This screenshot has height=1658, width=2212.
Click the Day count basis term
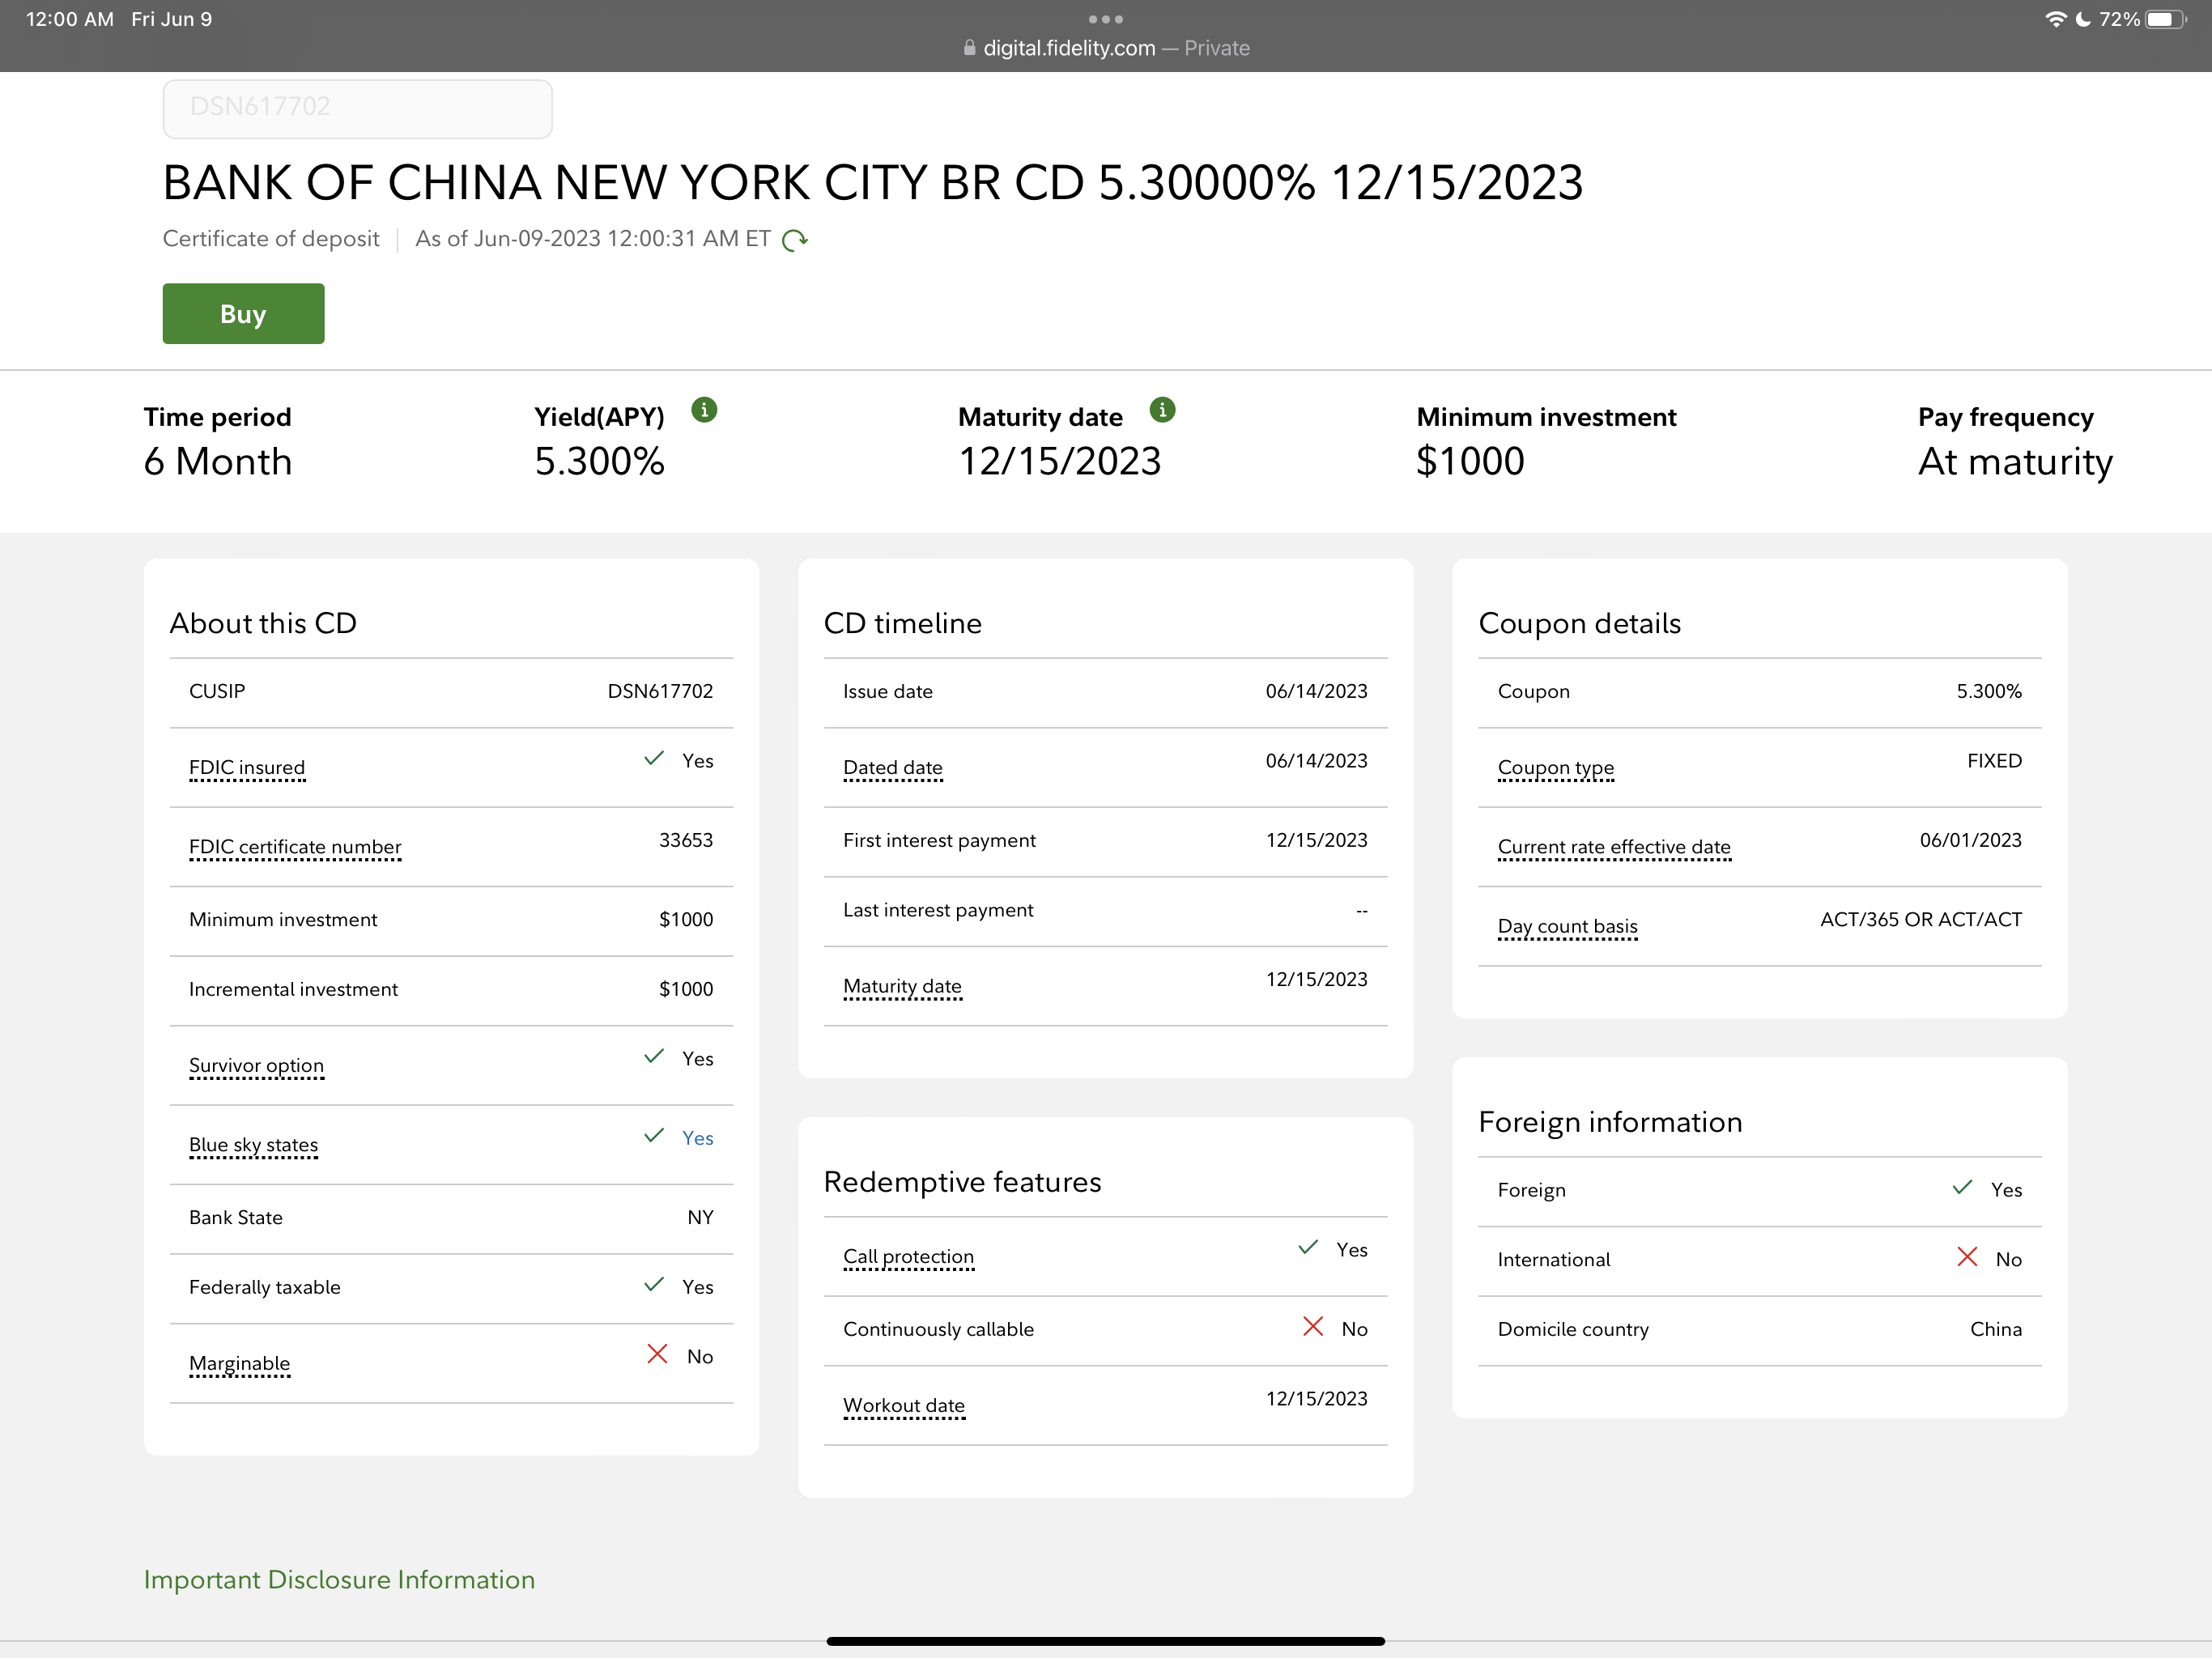(x=1567, y=927)
